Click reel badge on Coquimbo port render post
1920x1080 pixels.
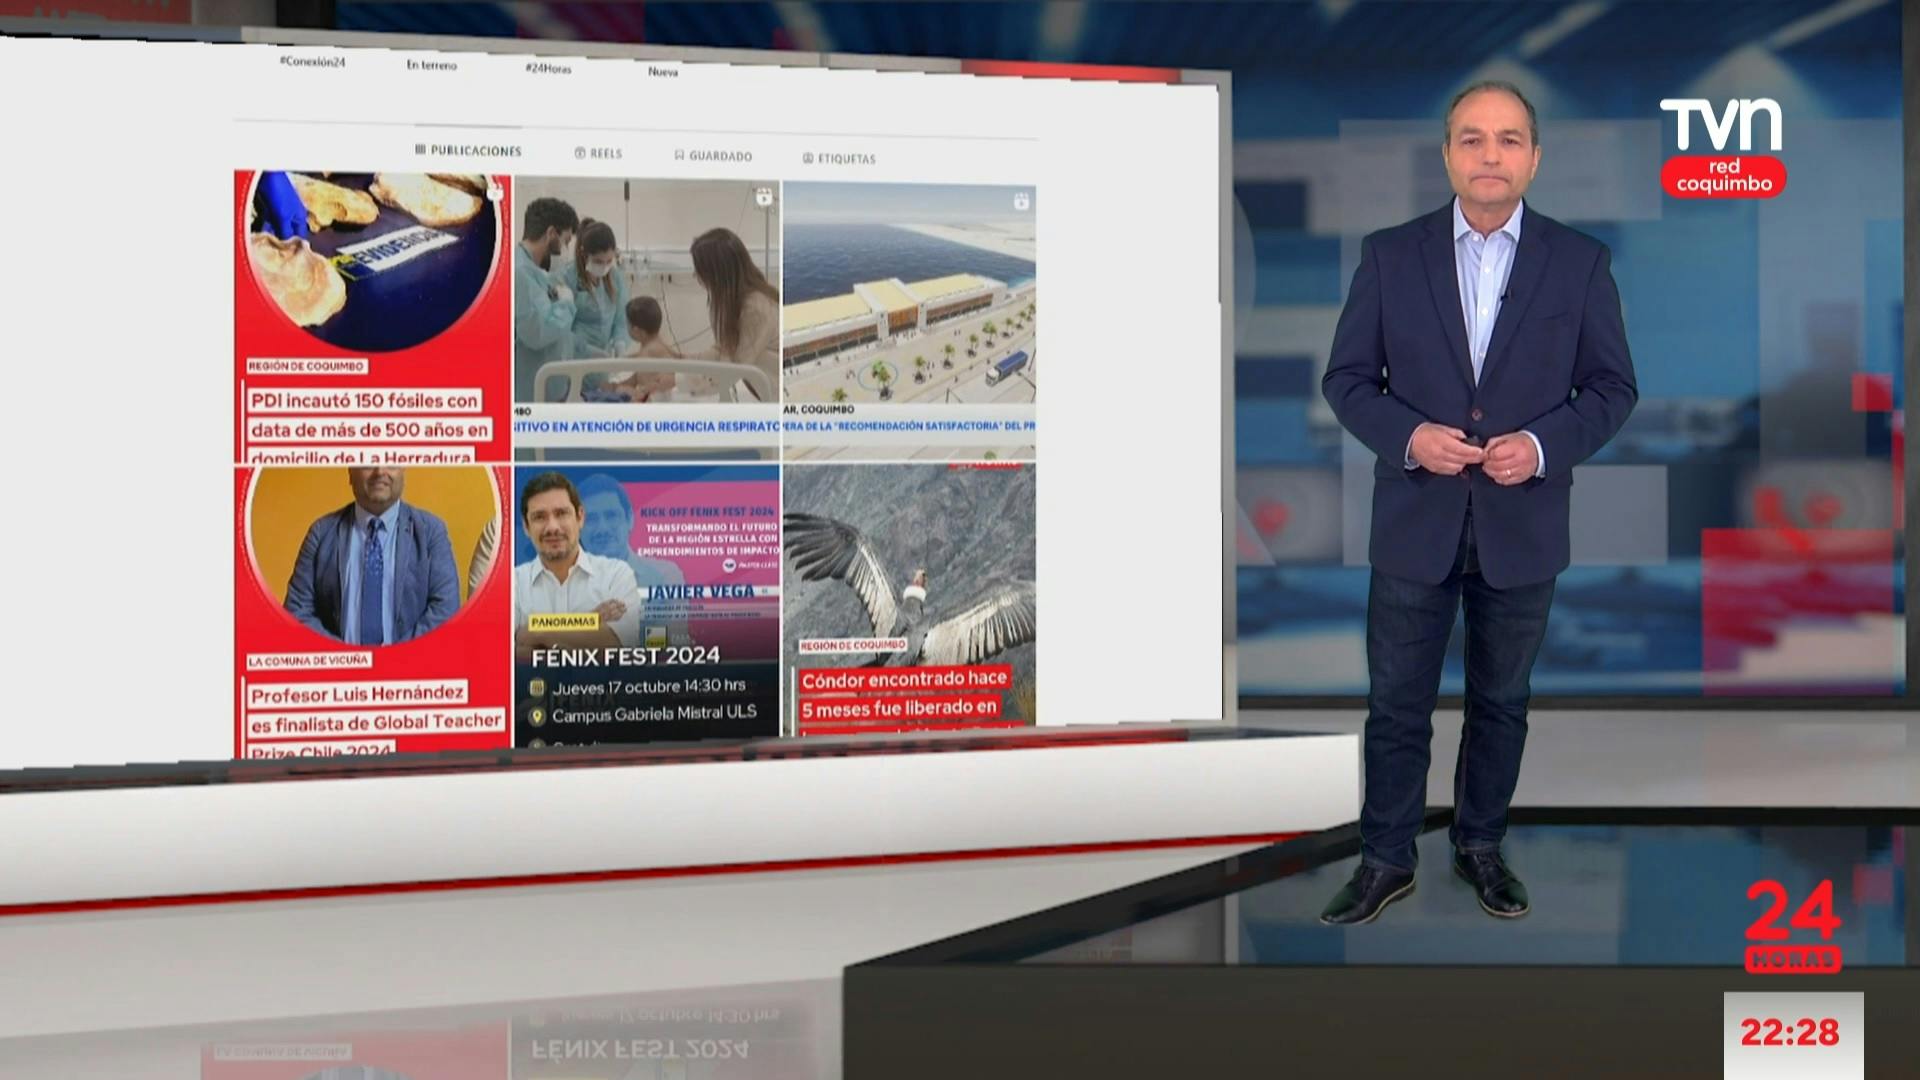pyautogui.click(x=1020, y=202)
